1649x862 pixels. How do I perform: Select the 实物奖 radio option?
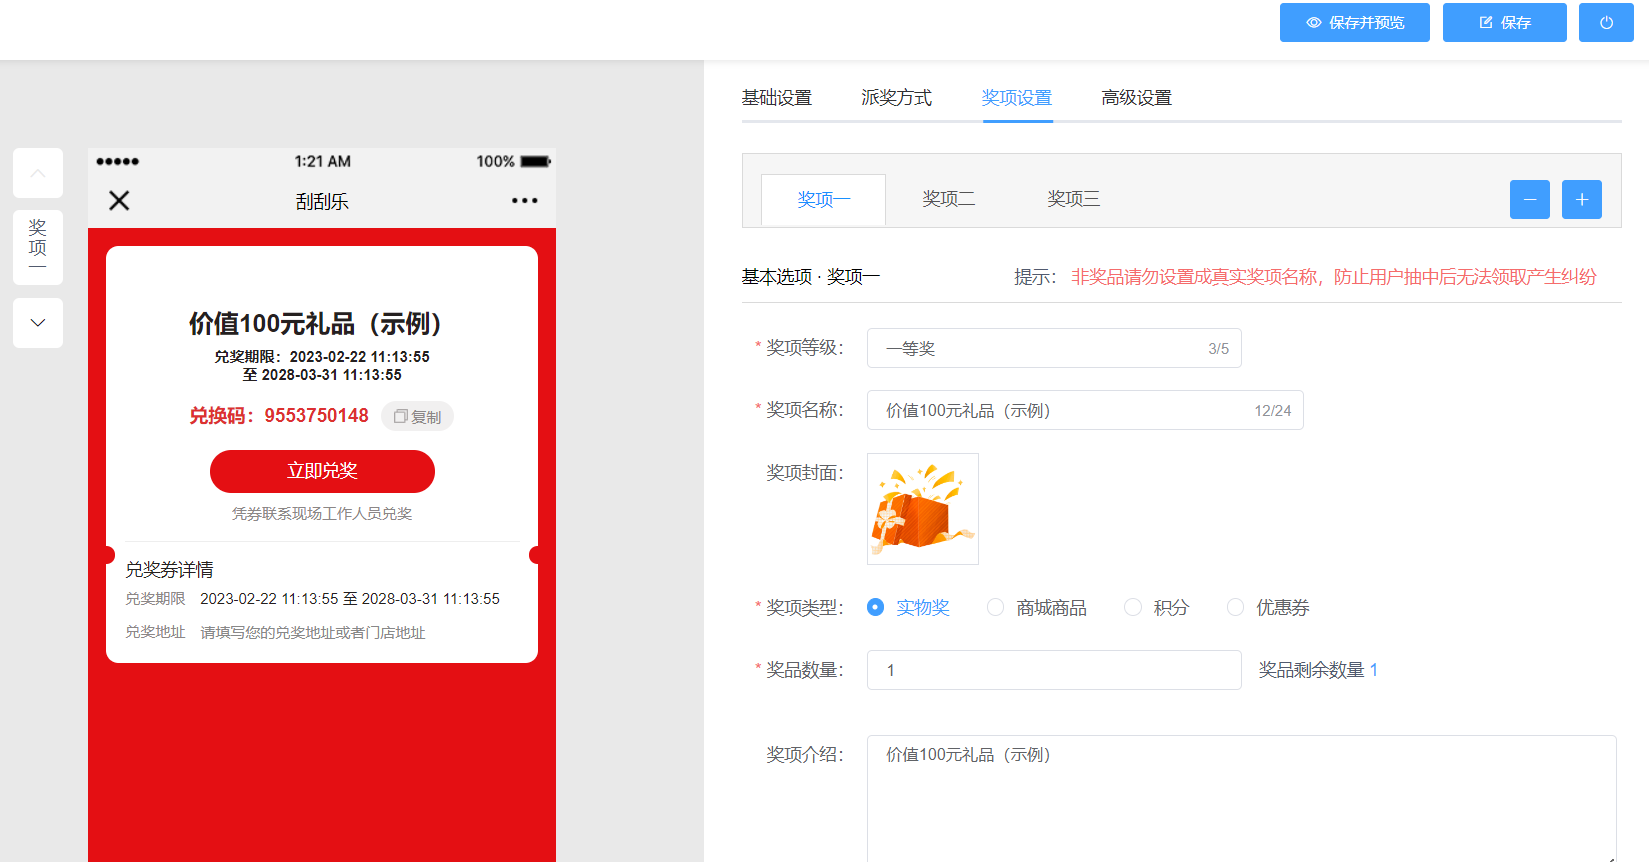909,607
